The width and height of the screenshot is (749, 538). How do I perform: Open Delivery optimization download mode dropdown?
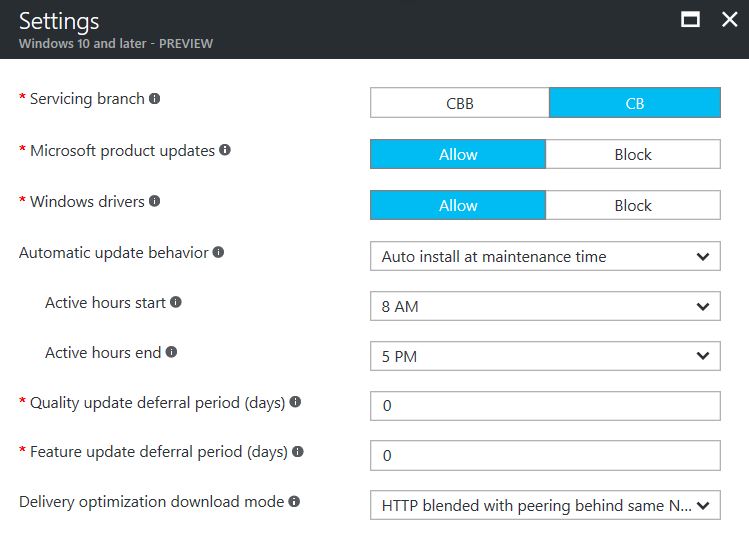[x=545, y=505]
